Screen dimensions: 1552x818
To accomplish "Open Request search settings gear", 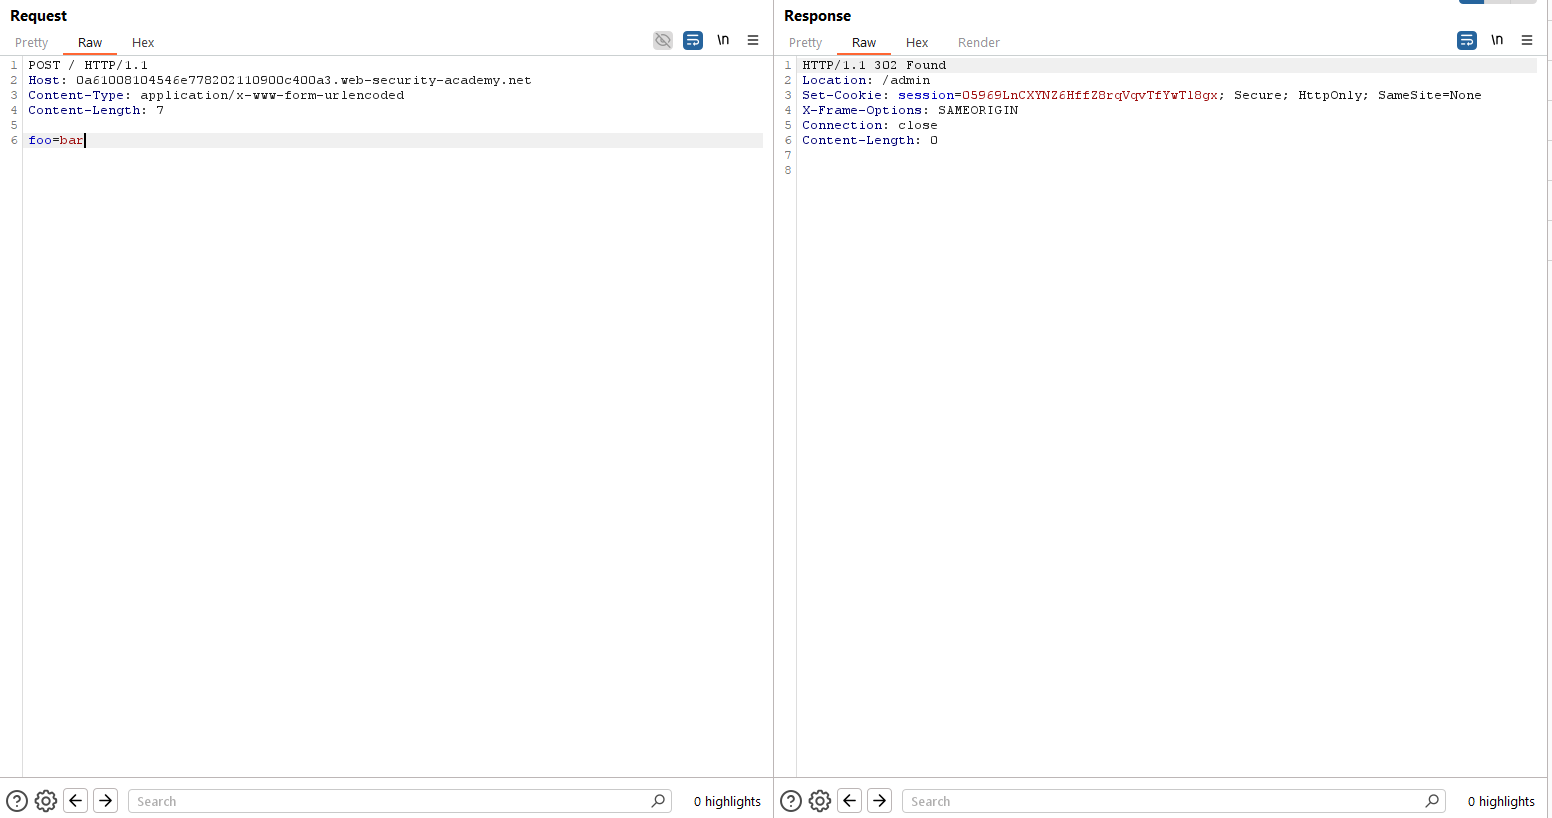I will point(46,801).
